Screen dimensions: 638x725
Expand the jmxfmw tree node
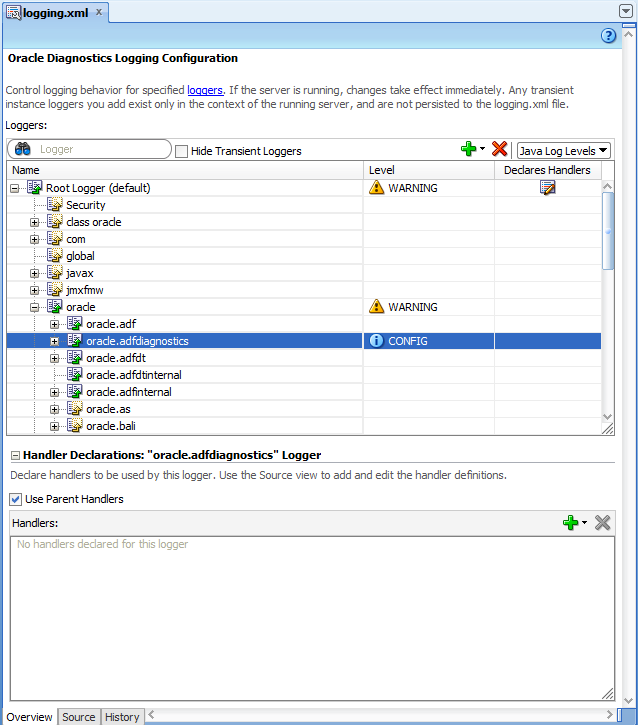point(34,290)
